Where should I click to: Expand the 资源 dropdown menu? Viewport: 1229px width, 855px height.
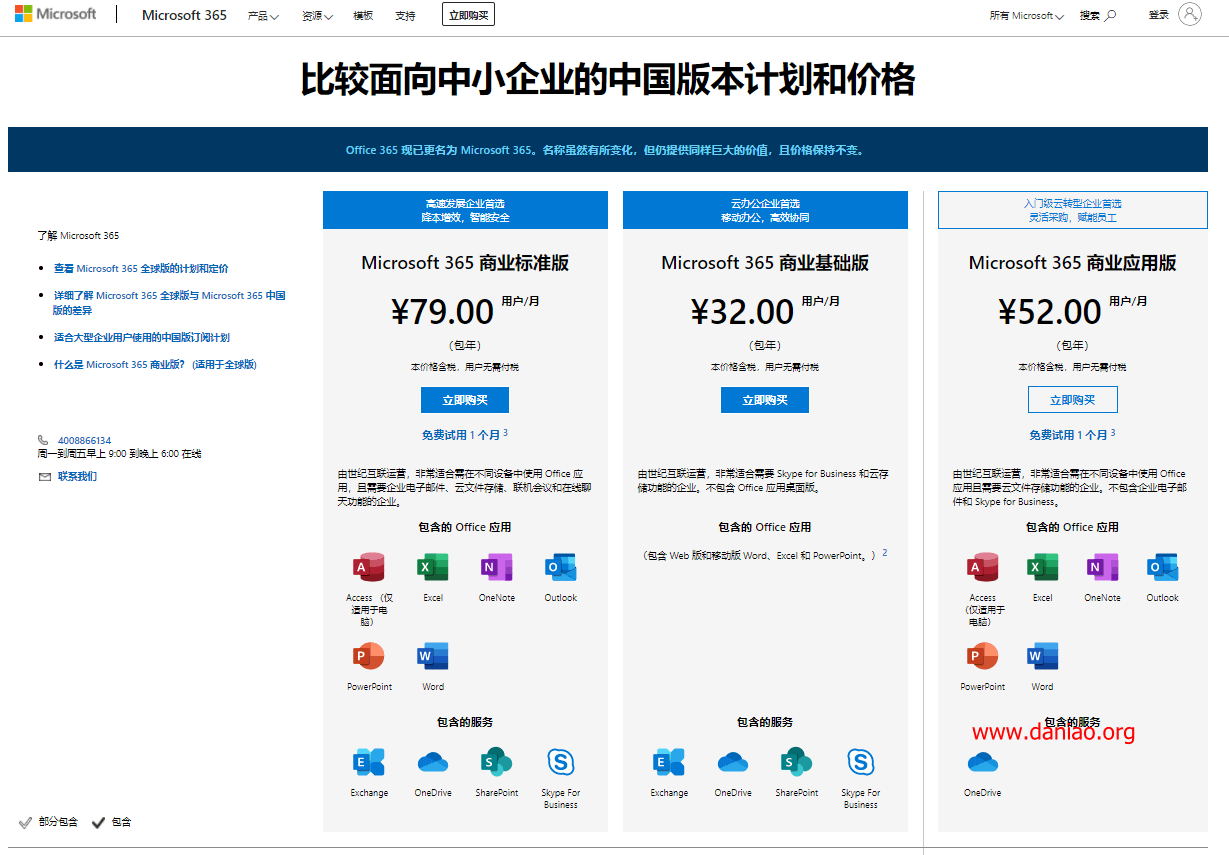(x=317, y=16)
